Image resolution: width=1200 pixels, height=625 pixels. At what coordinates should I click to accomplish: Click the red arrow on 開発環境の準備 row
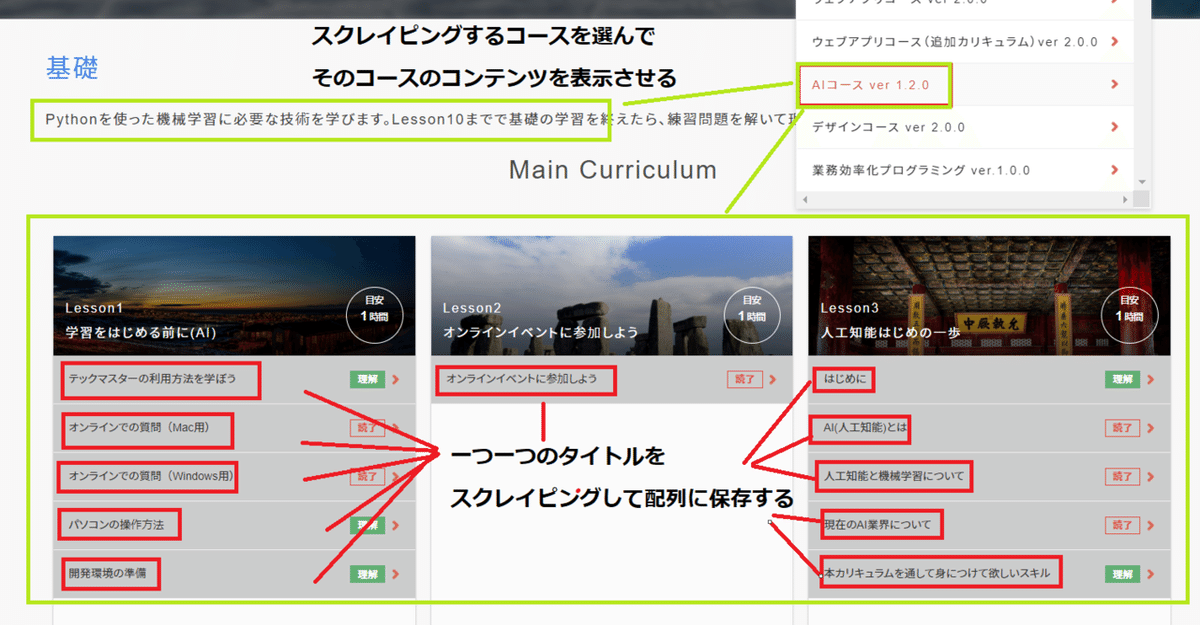click(396, 574)
